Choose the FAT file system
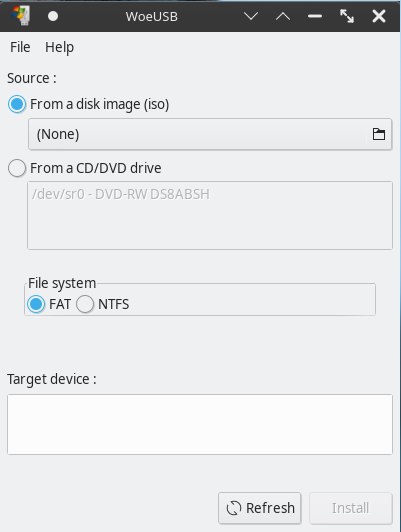 (36, 304)
